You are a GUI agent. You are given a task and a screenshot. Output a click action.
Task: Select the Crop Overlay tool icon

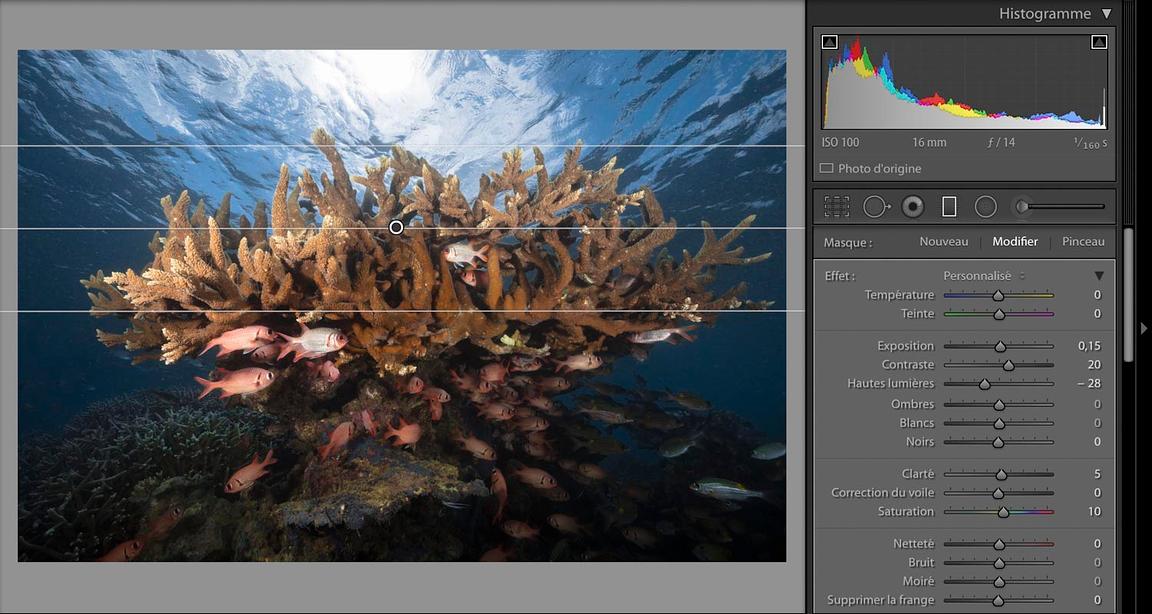pyautogui.click(x=837, y=207)
